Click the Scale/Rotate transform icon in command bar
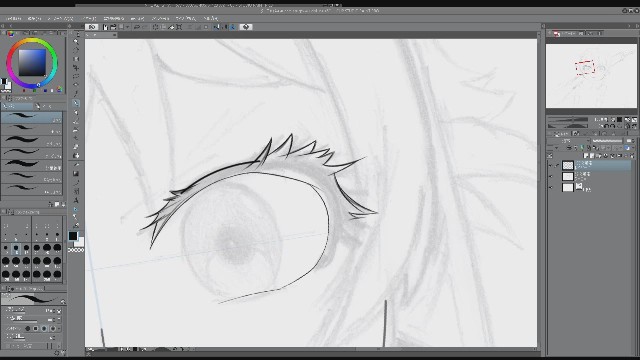Viewport: 640px width, 360px height. (x=179, y=27)
